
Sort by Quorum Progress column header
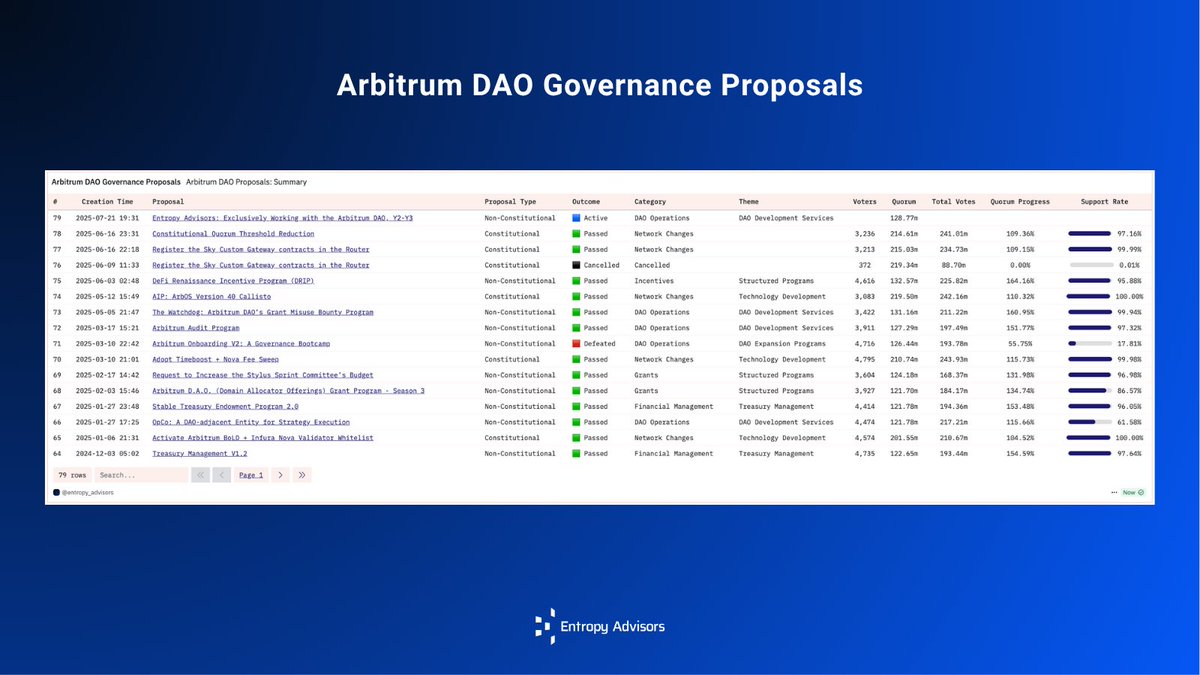coord(1020,201)
